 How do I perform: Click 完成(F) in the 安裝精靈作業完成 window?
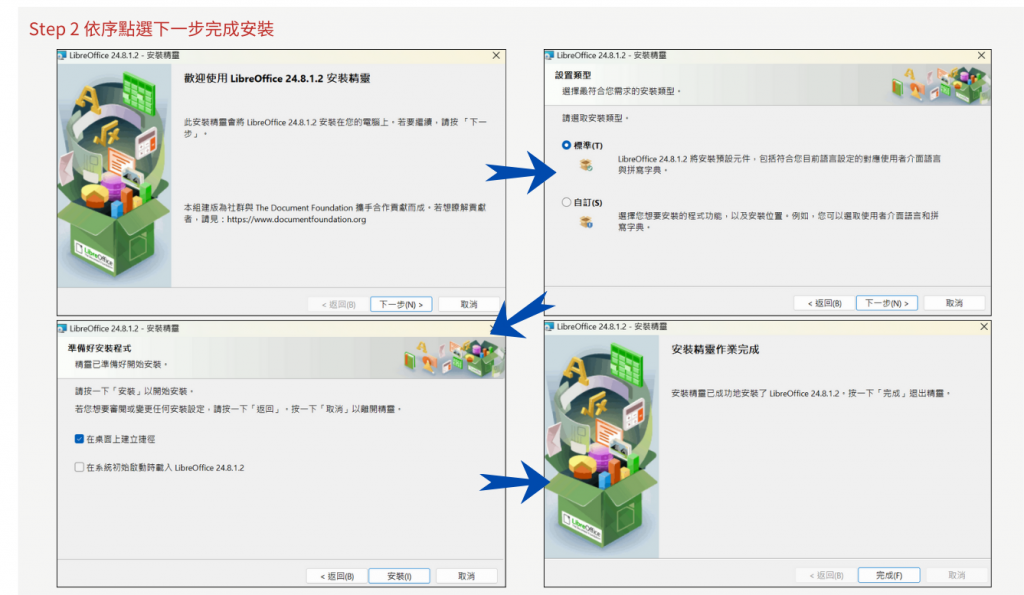(889, 575)
